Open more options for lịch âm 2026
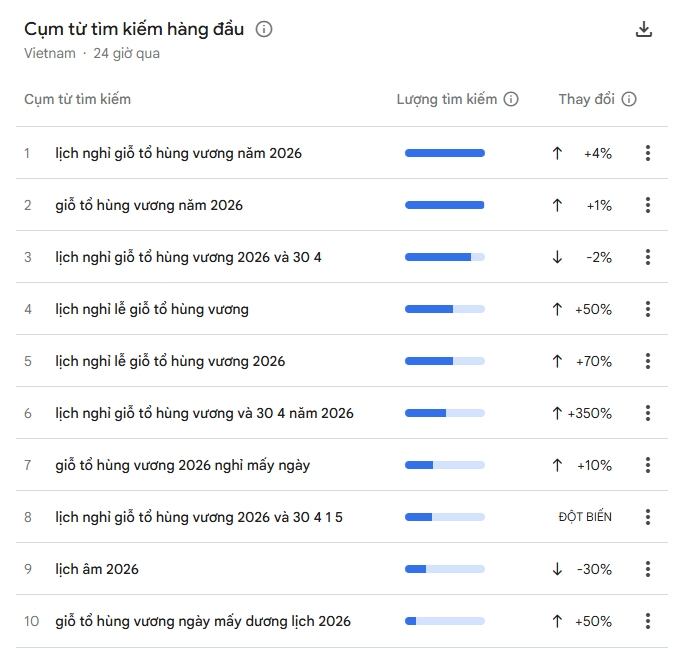 point(648,569)
